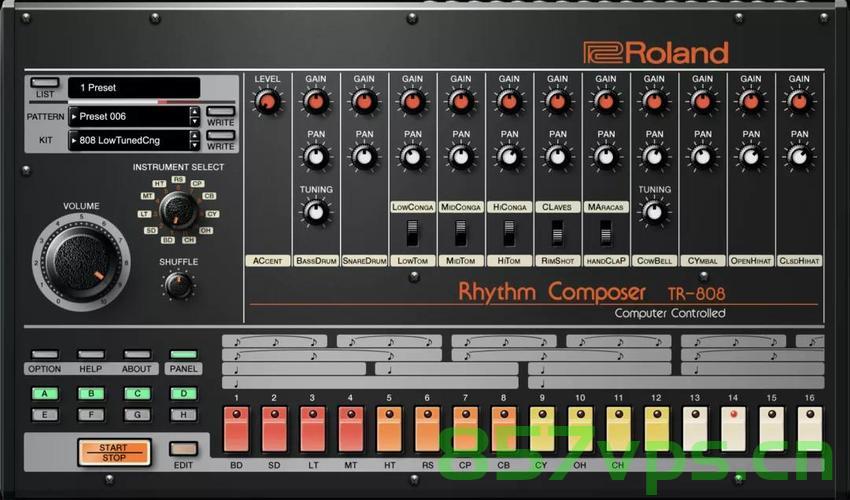This screenshot has width=850, height=500.
Task: Adjust the ACcent LEVEL knob
Action: click(x=267, y=101)
